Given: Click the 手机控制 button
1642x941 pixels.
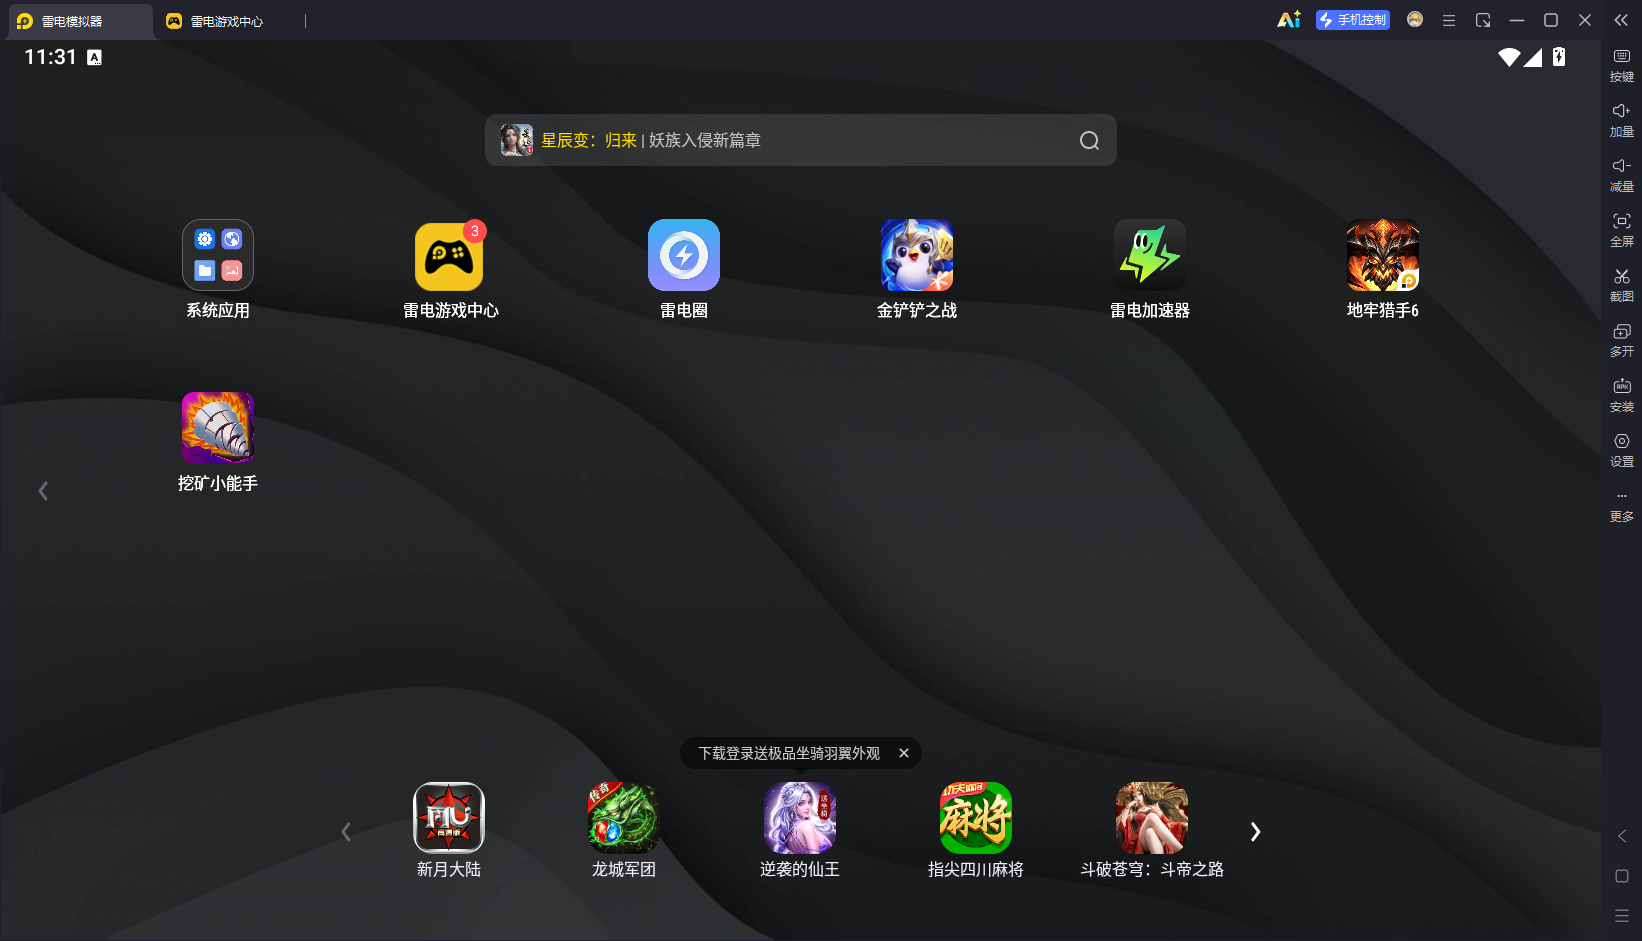Looking at the screenshot, I should 1353,20.
